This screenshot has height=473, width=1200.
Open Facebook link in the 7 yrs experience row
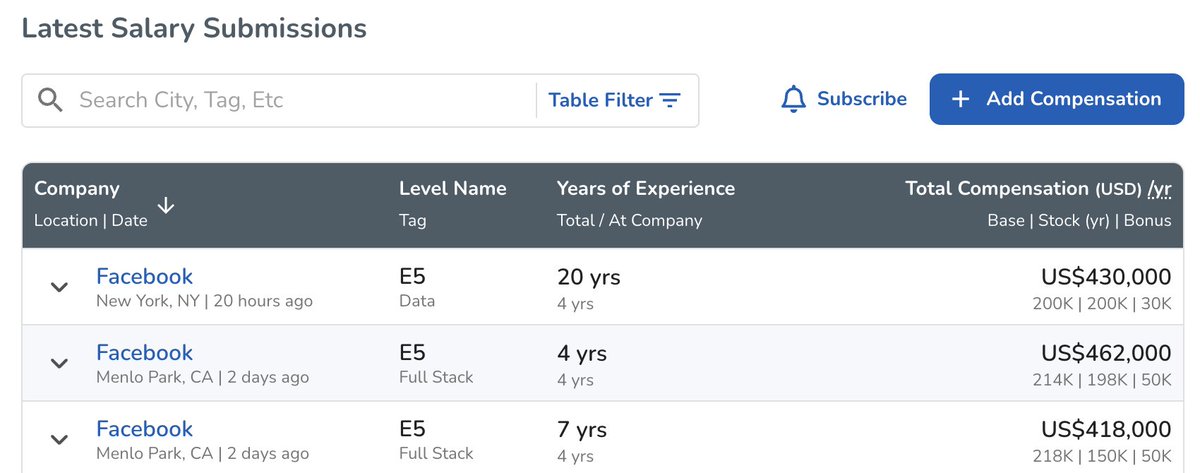[x=144, y=429]
